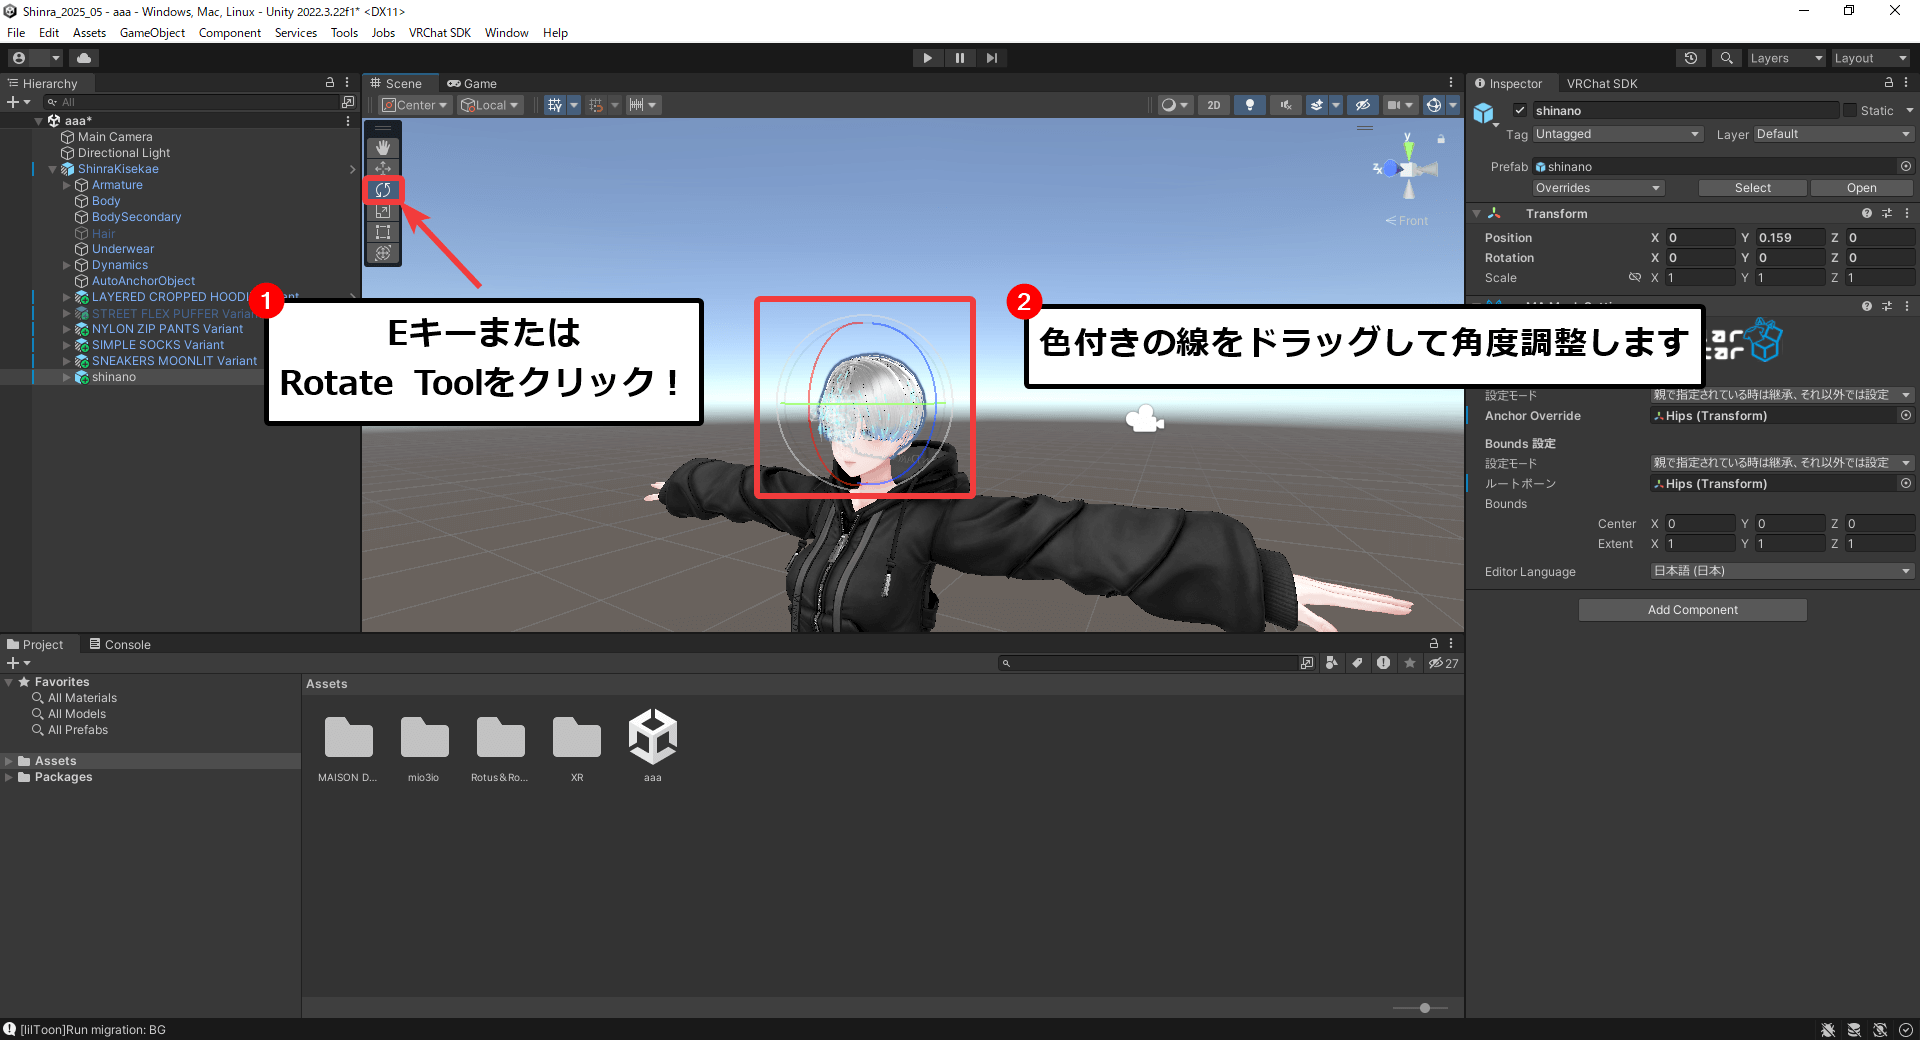
Task: Click the Add Component button
Action: coord(1692,610)
